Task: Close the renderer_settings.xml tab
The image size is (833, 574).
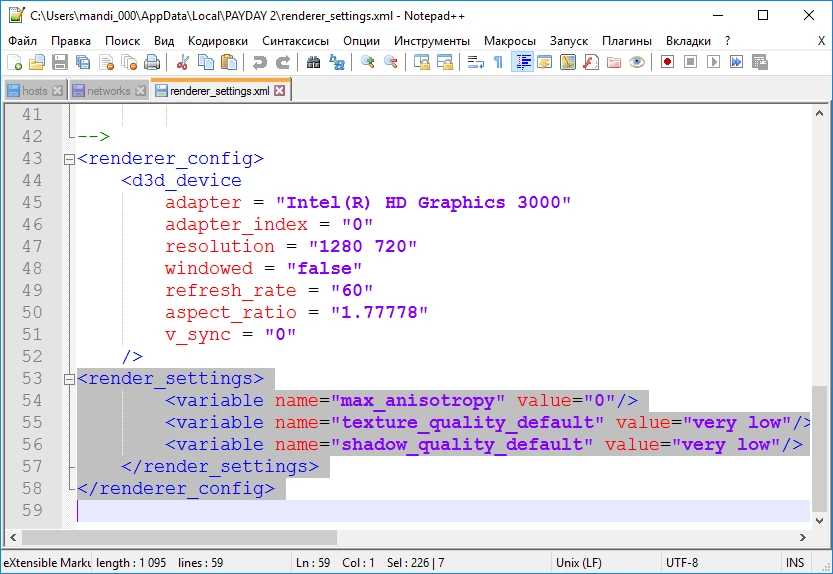Action: click(x=280, y=91)
